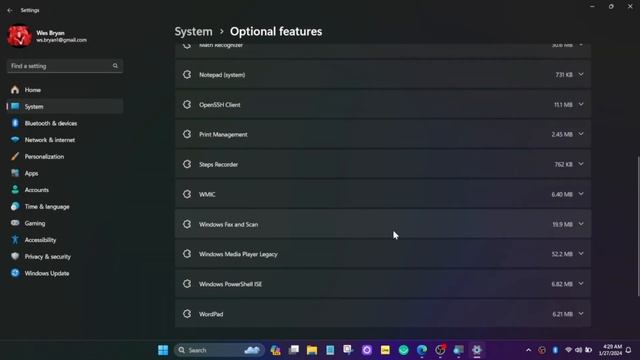Open Network & internet settings

[x=64, y=140]
